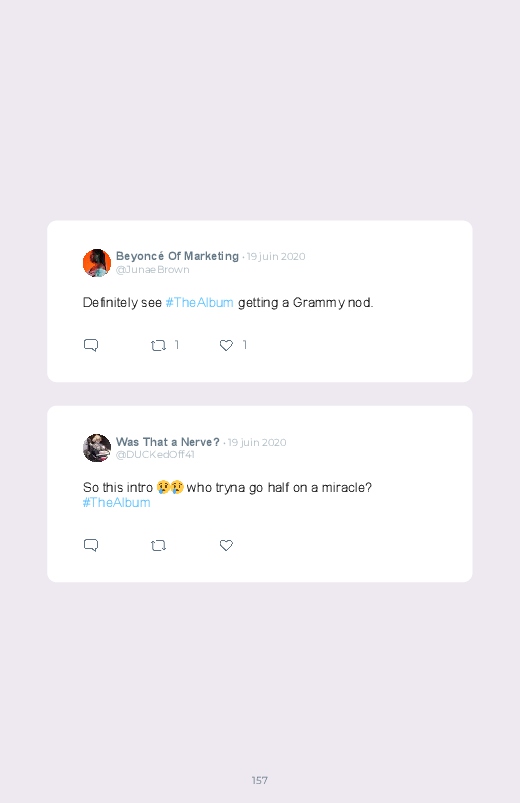Open #TheAlbum hashtag in second tweet
520x803 pixels.
(x=116, y=502)
